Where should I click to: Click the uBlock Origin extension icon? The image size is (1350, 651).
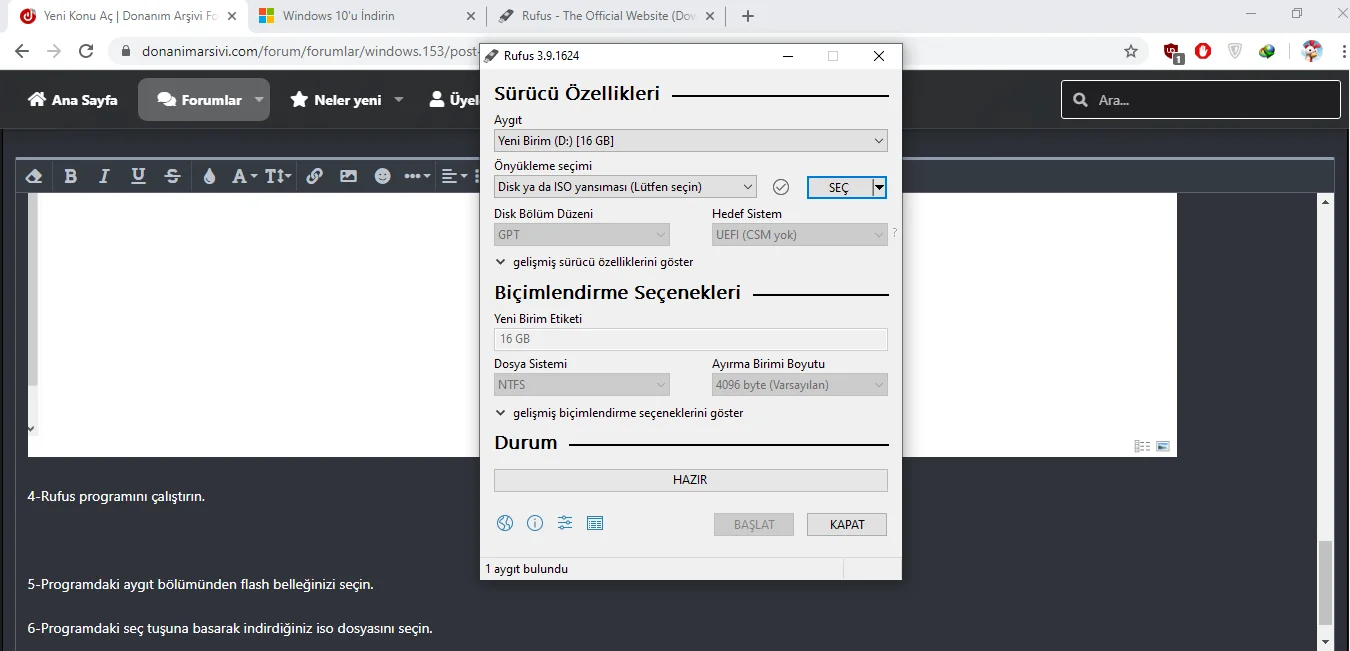[x=1173, y=52]
